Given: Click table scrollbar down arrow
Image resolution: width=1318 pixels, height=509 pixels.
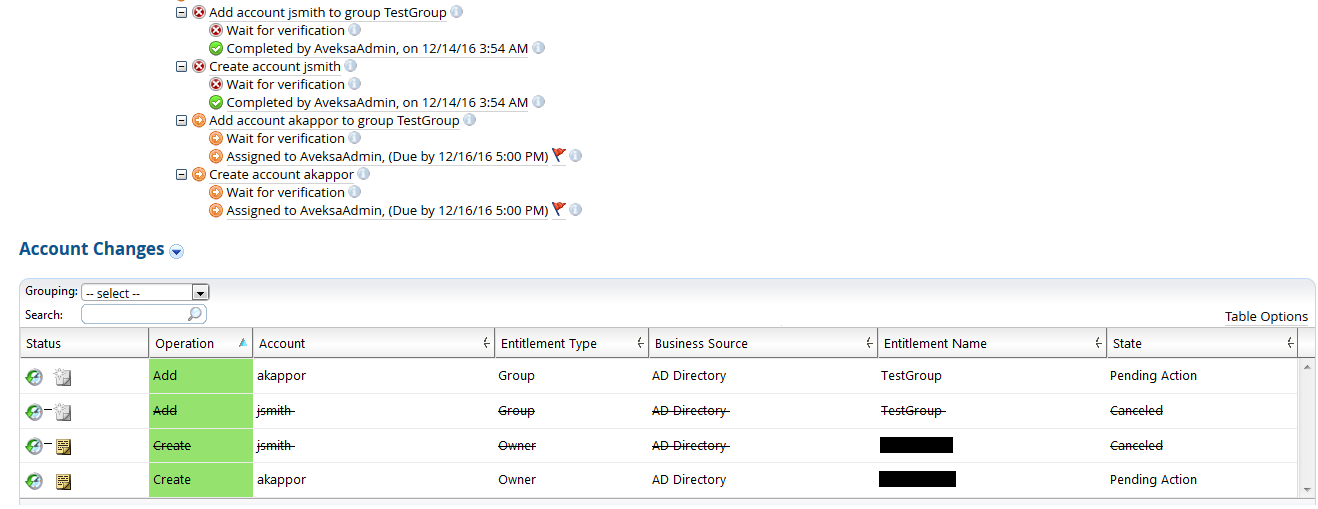Looking at the screenshot, I should point(1307,489).
